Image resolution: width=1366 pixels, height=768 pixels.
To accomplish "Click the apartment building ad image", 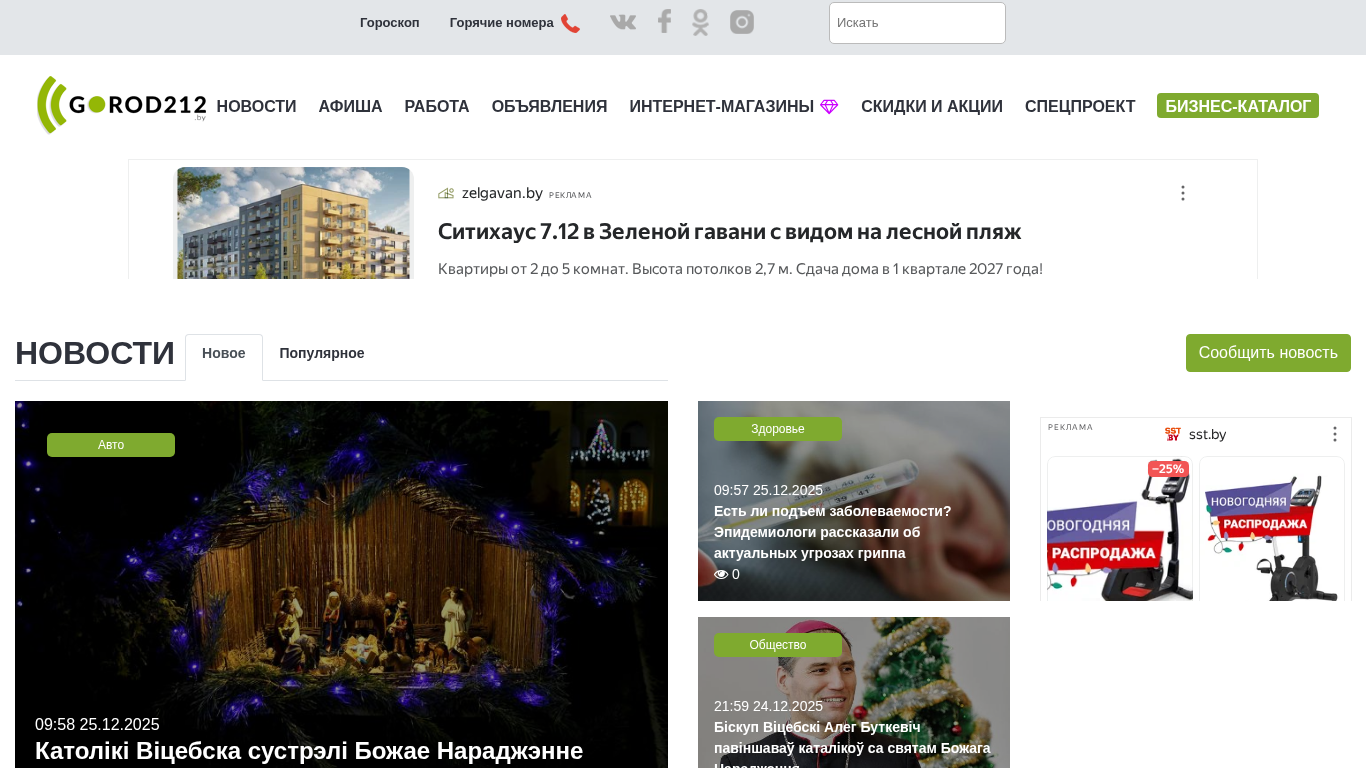I will point(294,223).
